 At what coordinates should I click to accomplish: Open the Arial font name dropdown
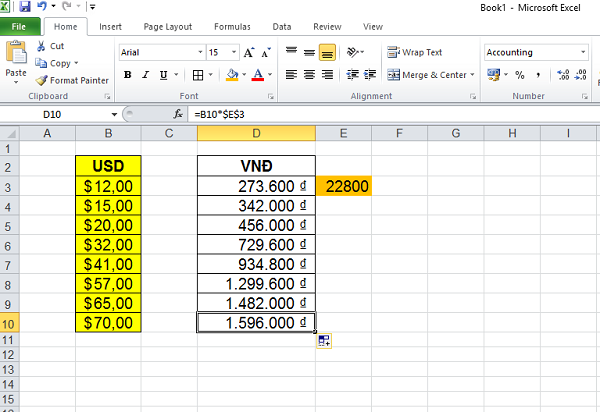197,52
